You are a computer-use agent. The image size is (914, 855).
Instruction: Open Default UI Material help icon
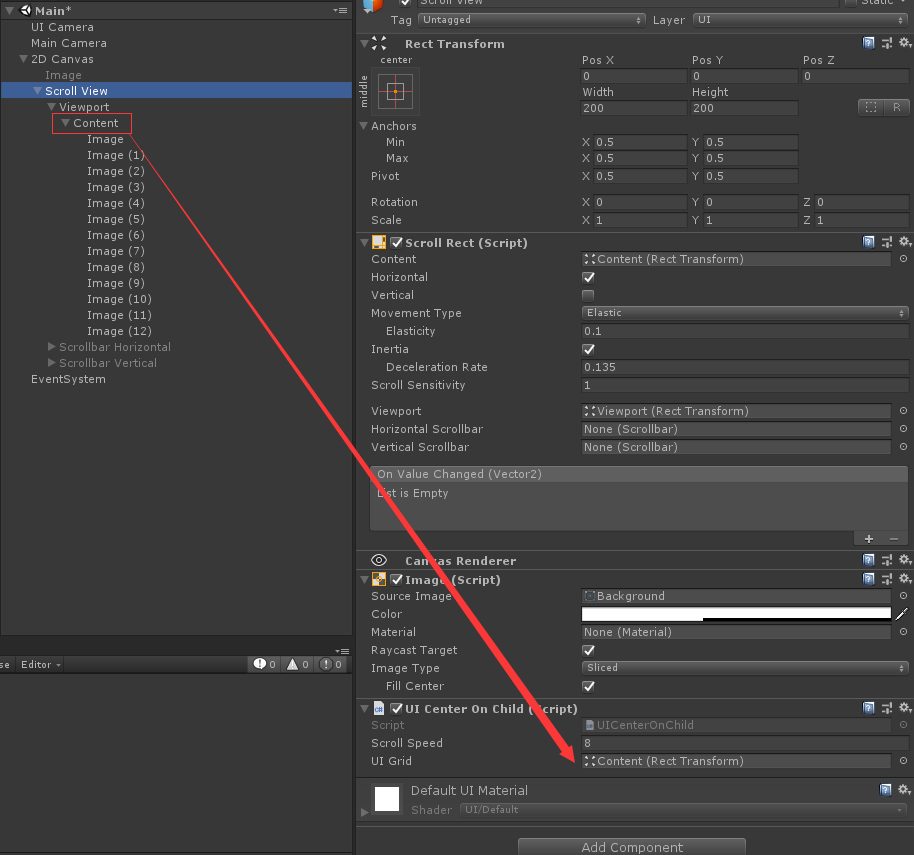885,790
